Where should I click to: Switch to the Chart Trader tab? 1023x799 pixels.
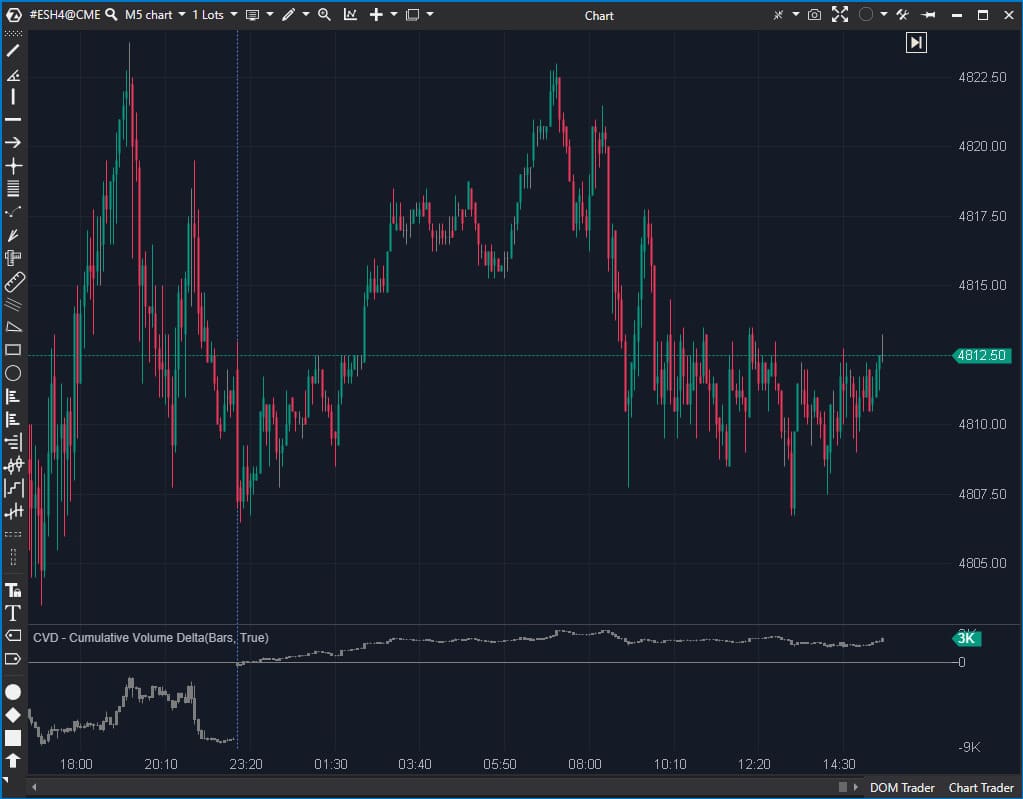(981, 788)
